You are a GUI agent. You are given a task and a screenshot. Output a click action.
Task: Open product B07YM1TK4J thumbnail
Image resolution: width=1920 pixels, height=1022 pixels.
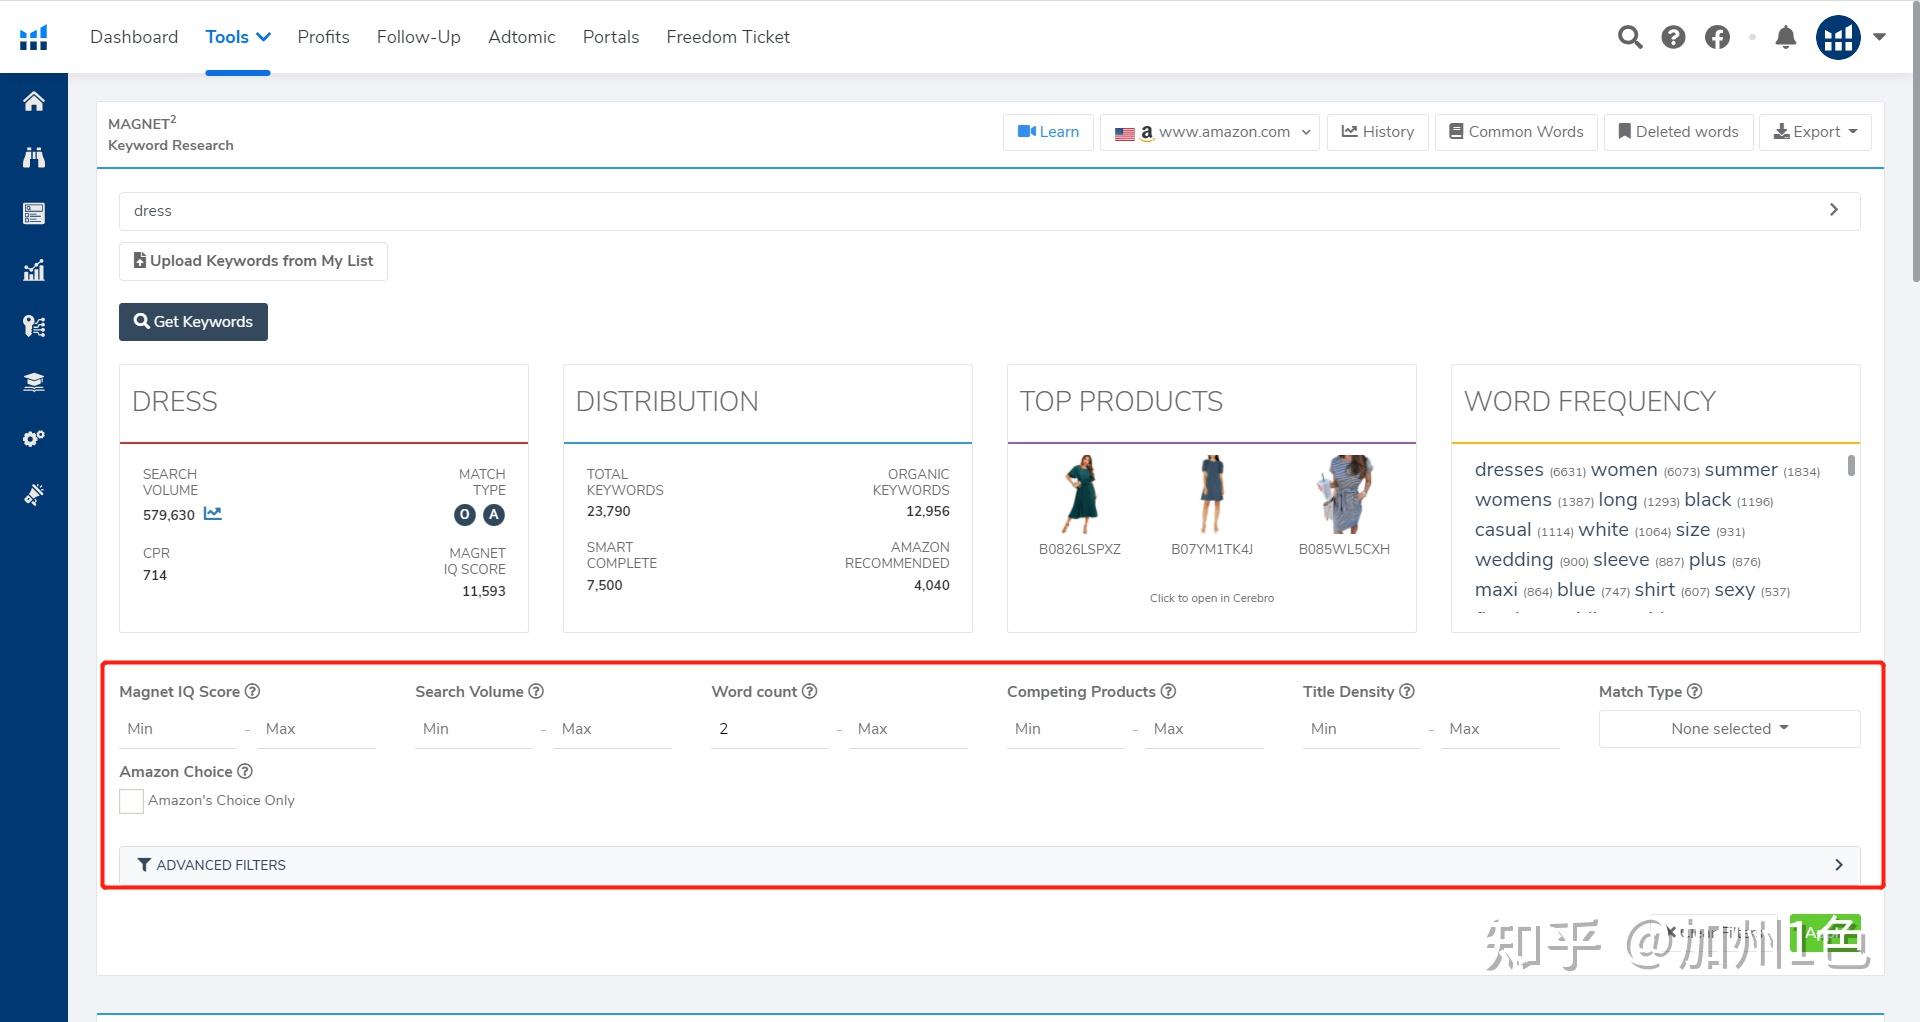(x=1212, y=494)
